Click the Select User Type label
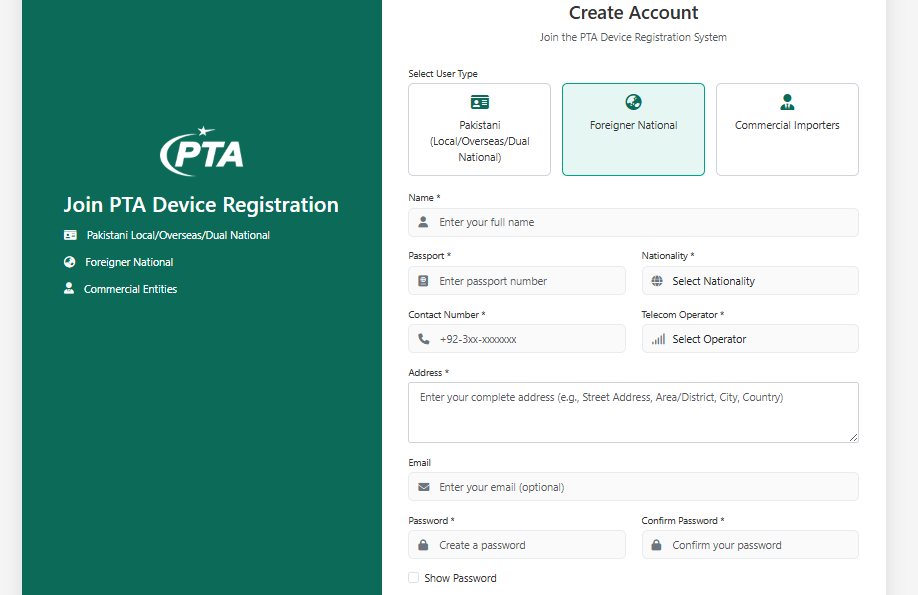Screen dimensions: 918x595 [443, 74]
